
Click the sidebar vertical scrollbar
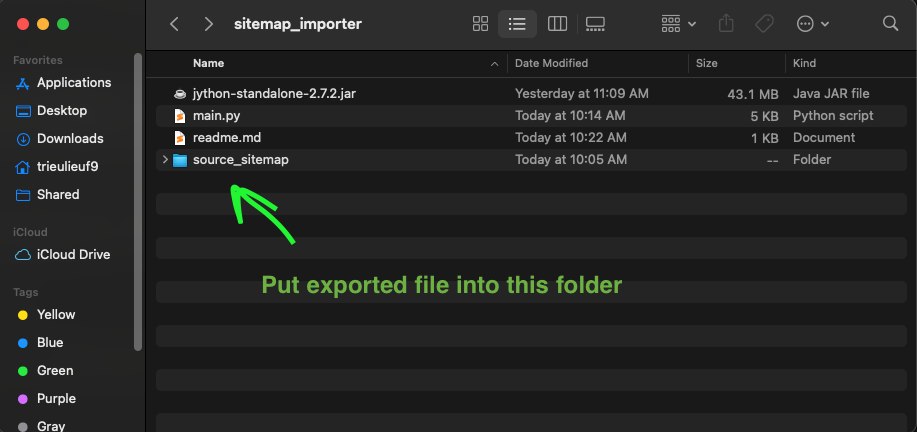(138, 202)
